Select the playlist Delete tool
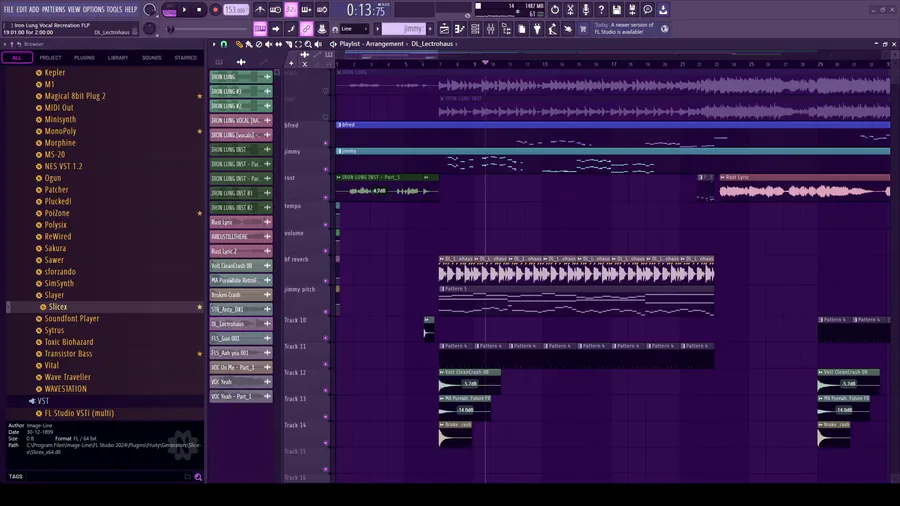This screenshot has width=900, height=506. coord(259,44)
